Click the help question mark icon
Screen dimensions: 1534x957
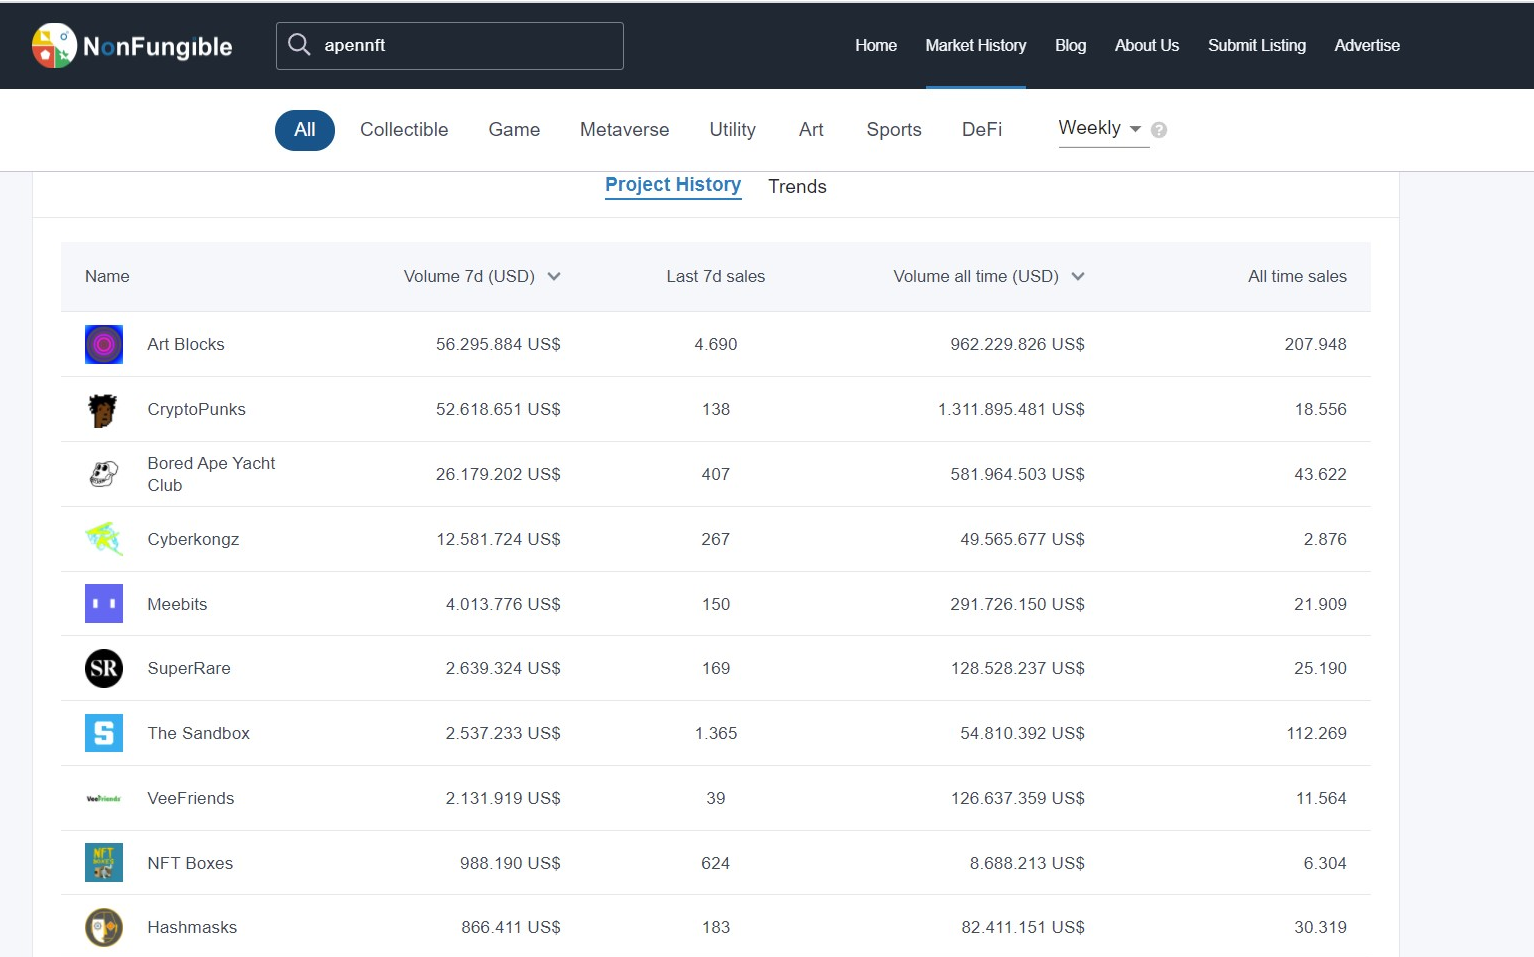[x=1159, y=130]
